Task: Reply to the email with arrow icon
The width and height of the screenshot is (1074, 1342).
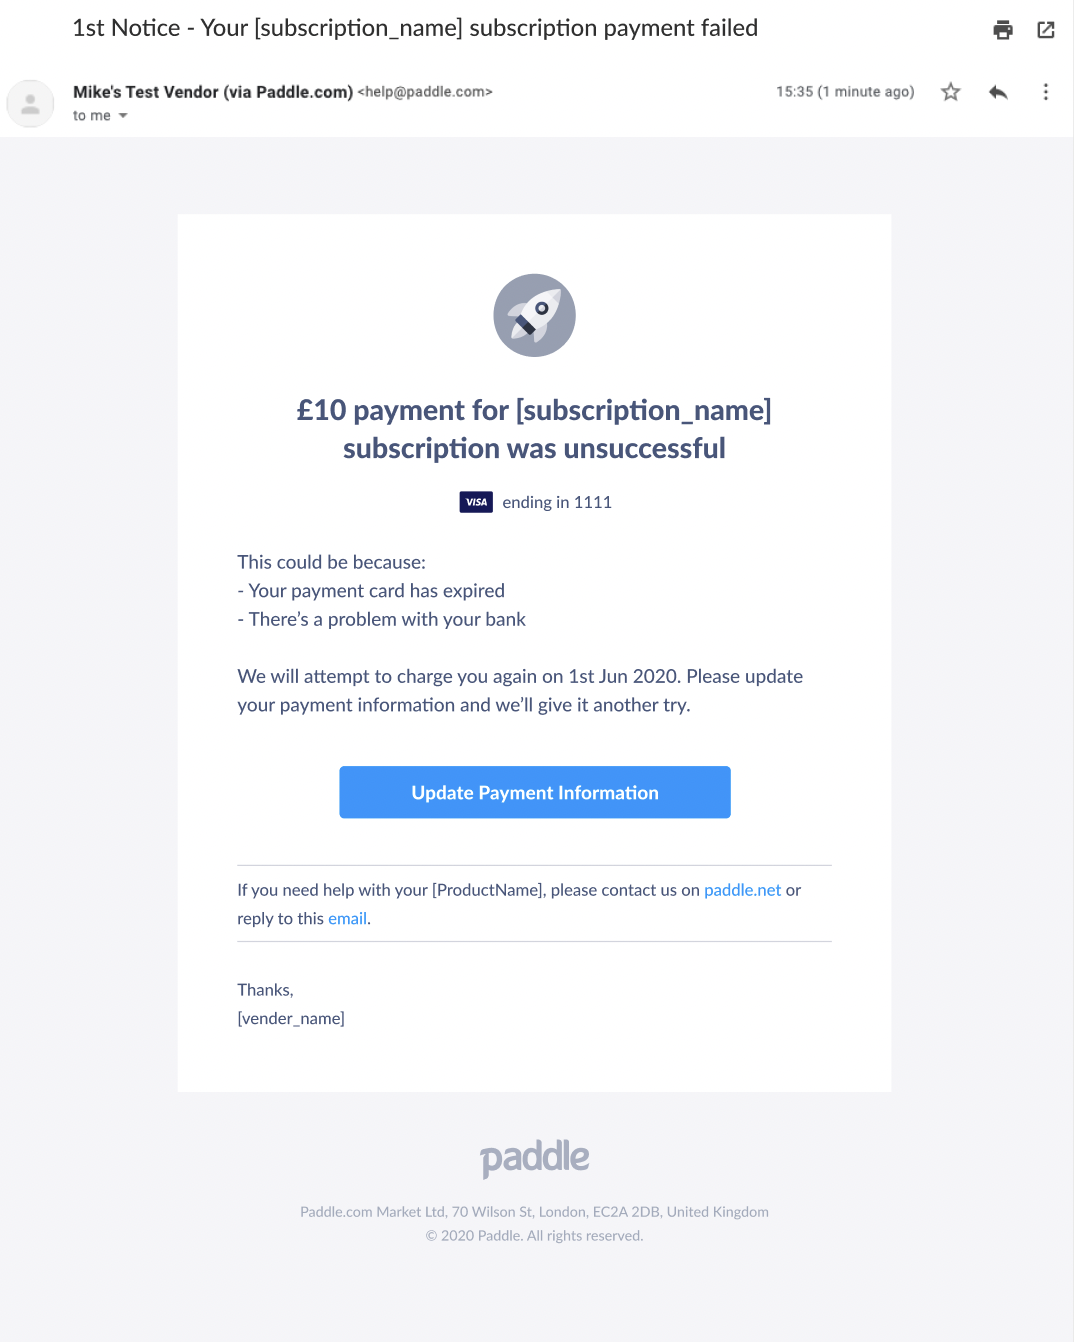Action: pos(998,92)
